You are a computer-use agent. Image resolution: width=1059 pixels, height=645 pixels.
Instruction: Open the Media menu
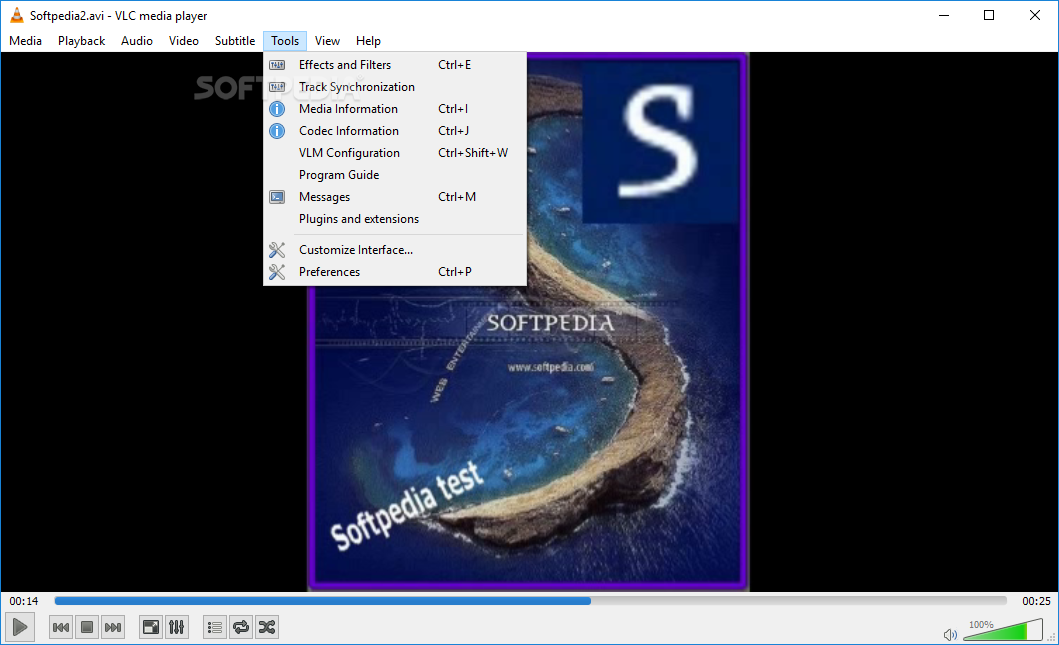(x=26, y=41)
